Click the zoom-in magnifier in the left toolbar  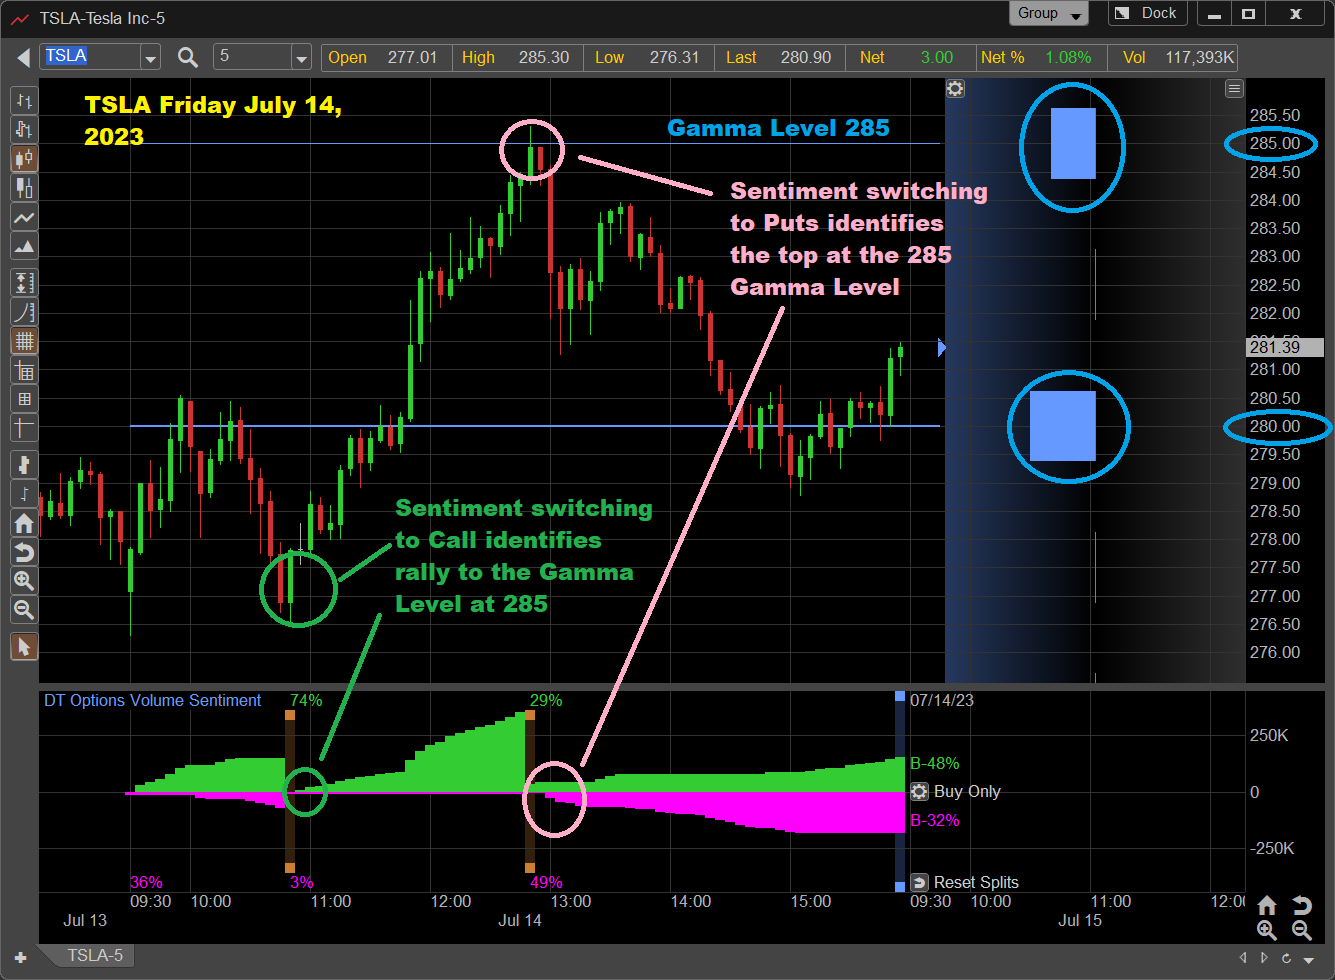(x=24, y=581)
